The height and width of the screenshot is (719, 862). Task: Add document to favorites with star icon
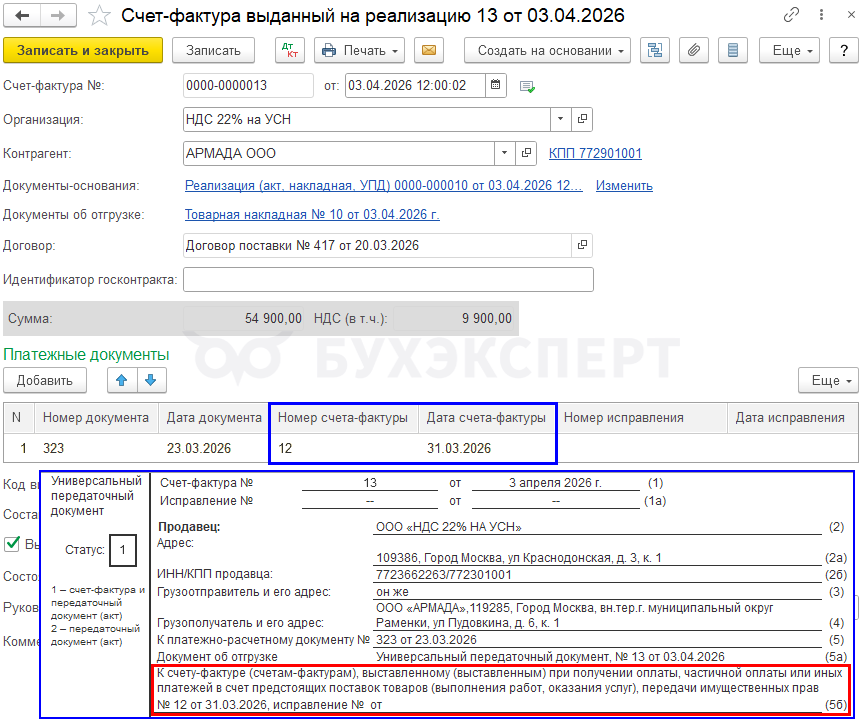[99, 16]
